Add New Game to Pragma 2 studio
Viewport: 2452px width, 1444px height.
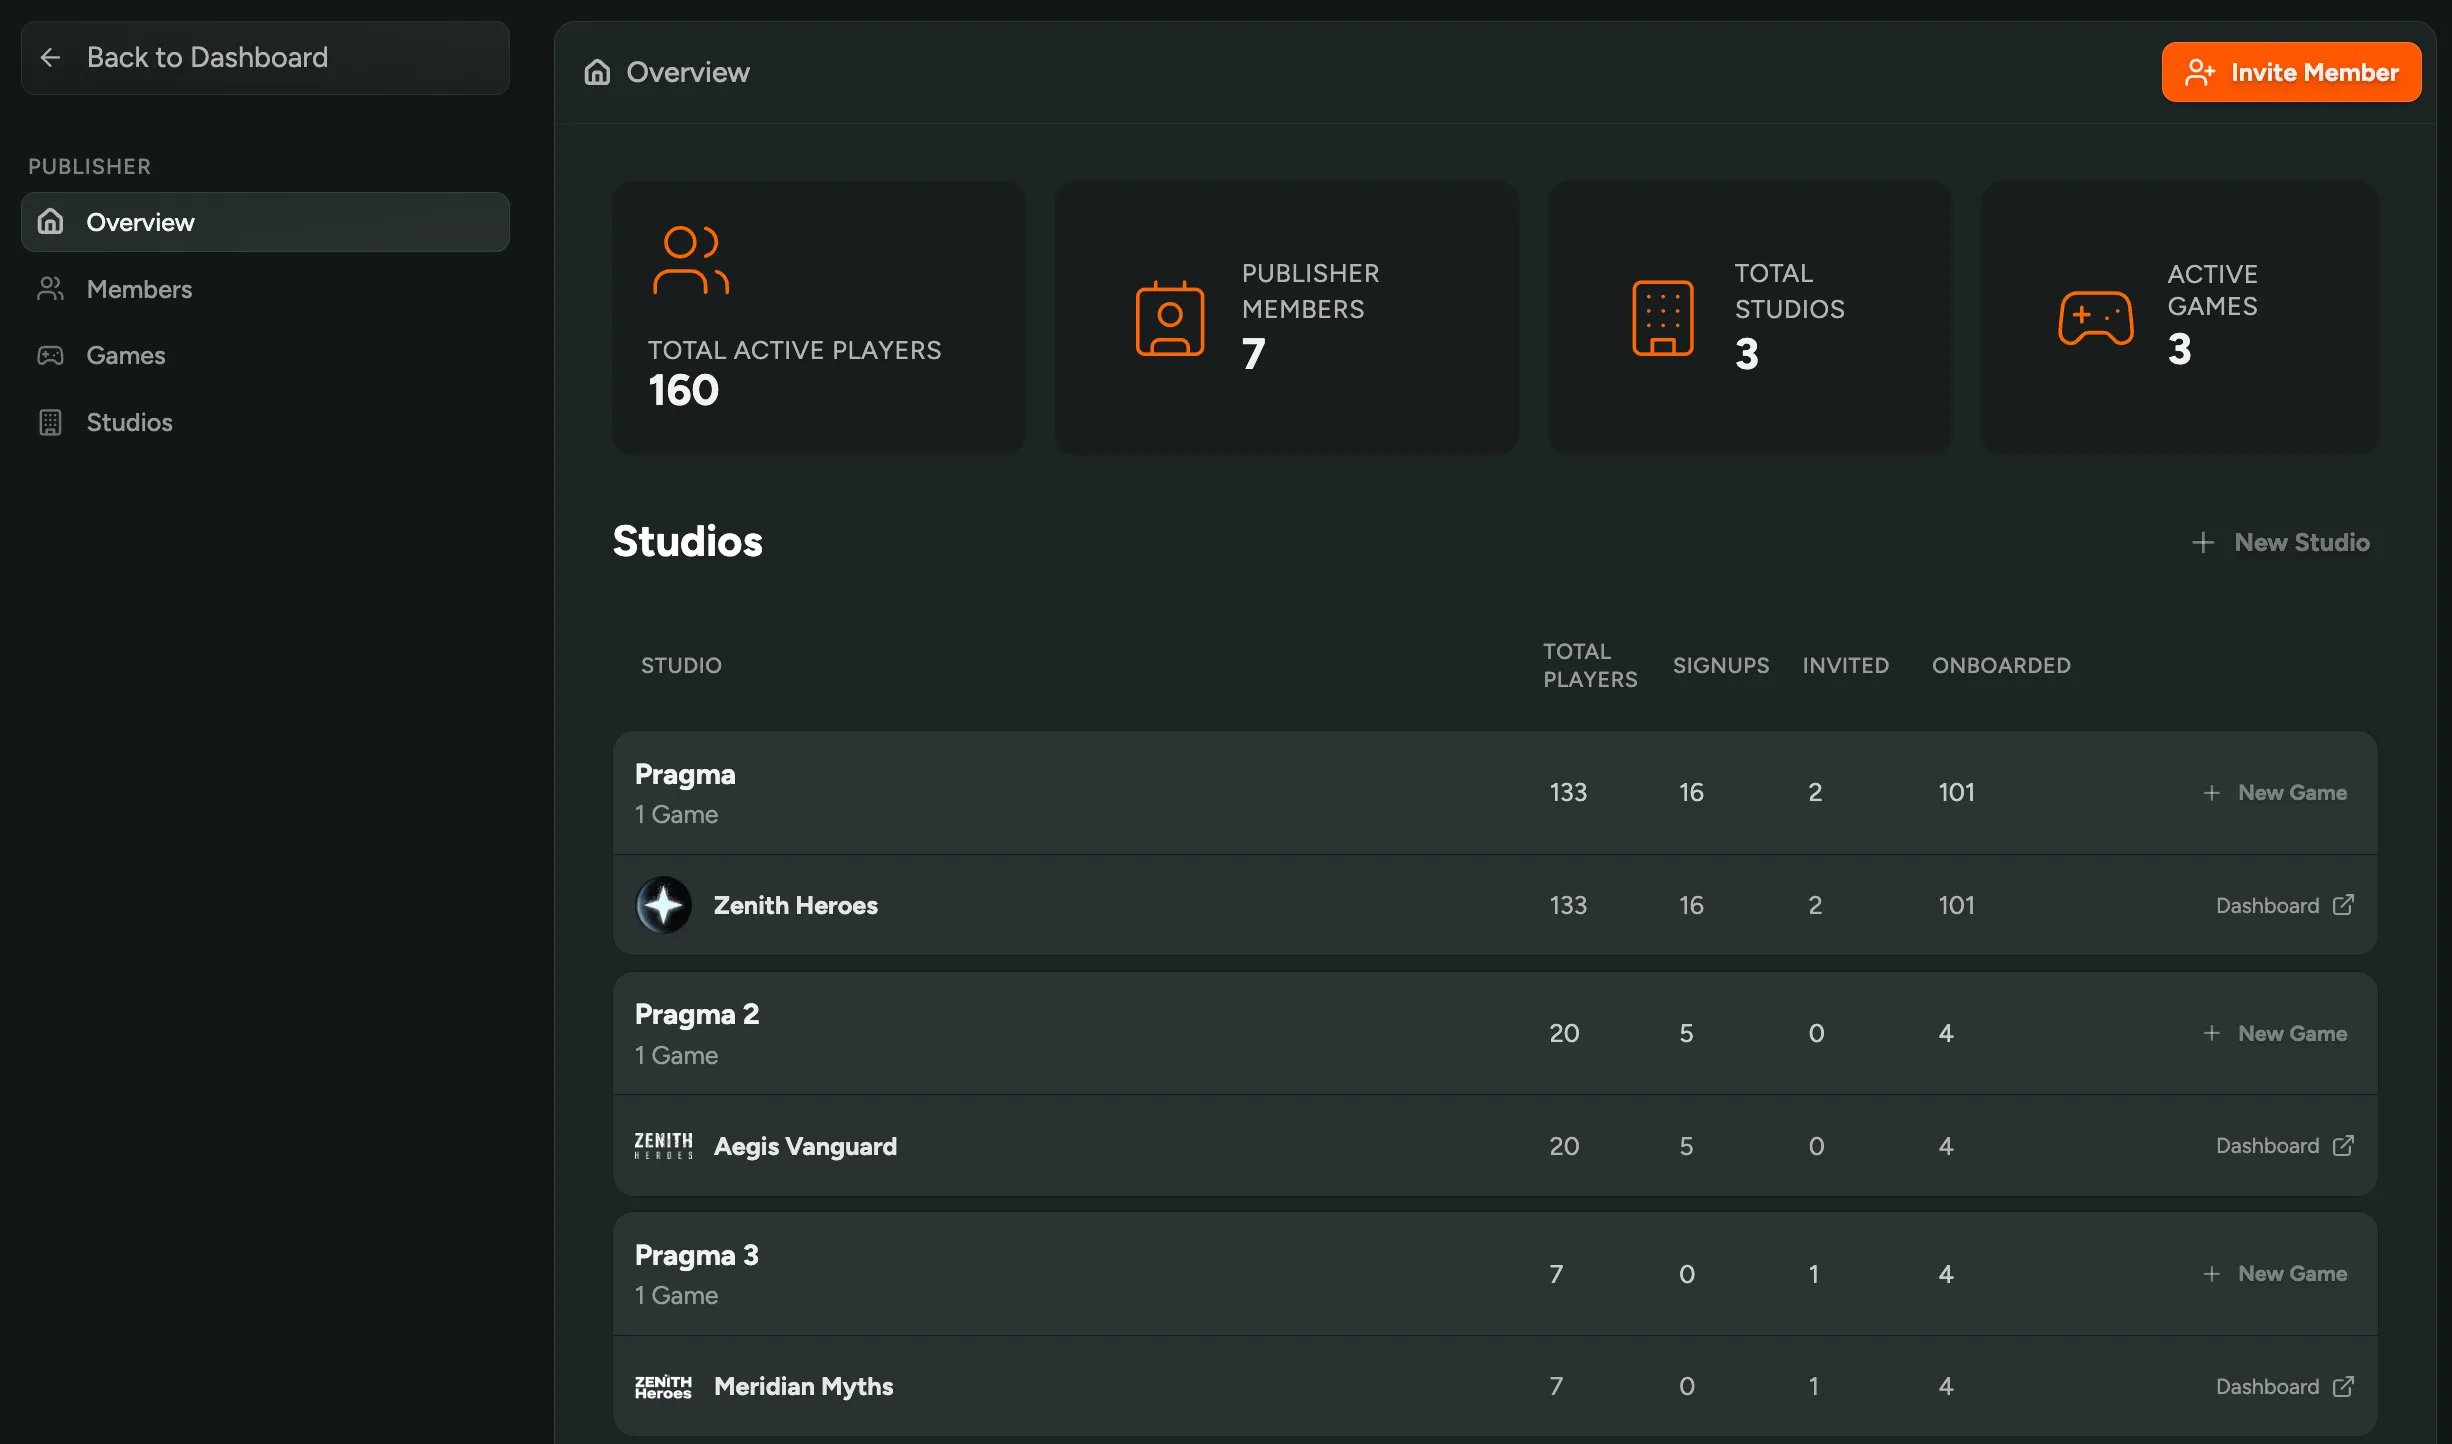pyautogui.click(x=2275, y=1034)
